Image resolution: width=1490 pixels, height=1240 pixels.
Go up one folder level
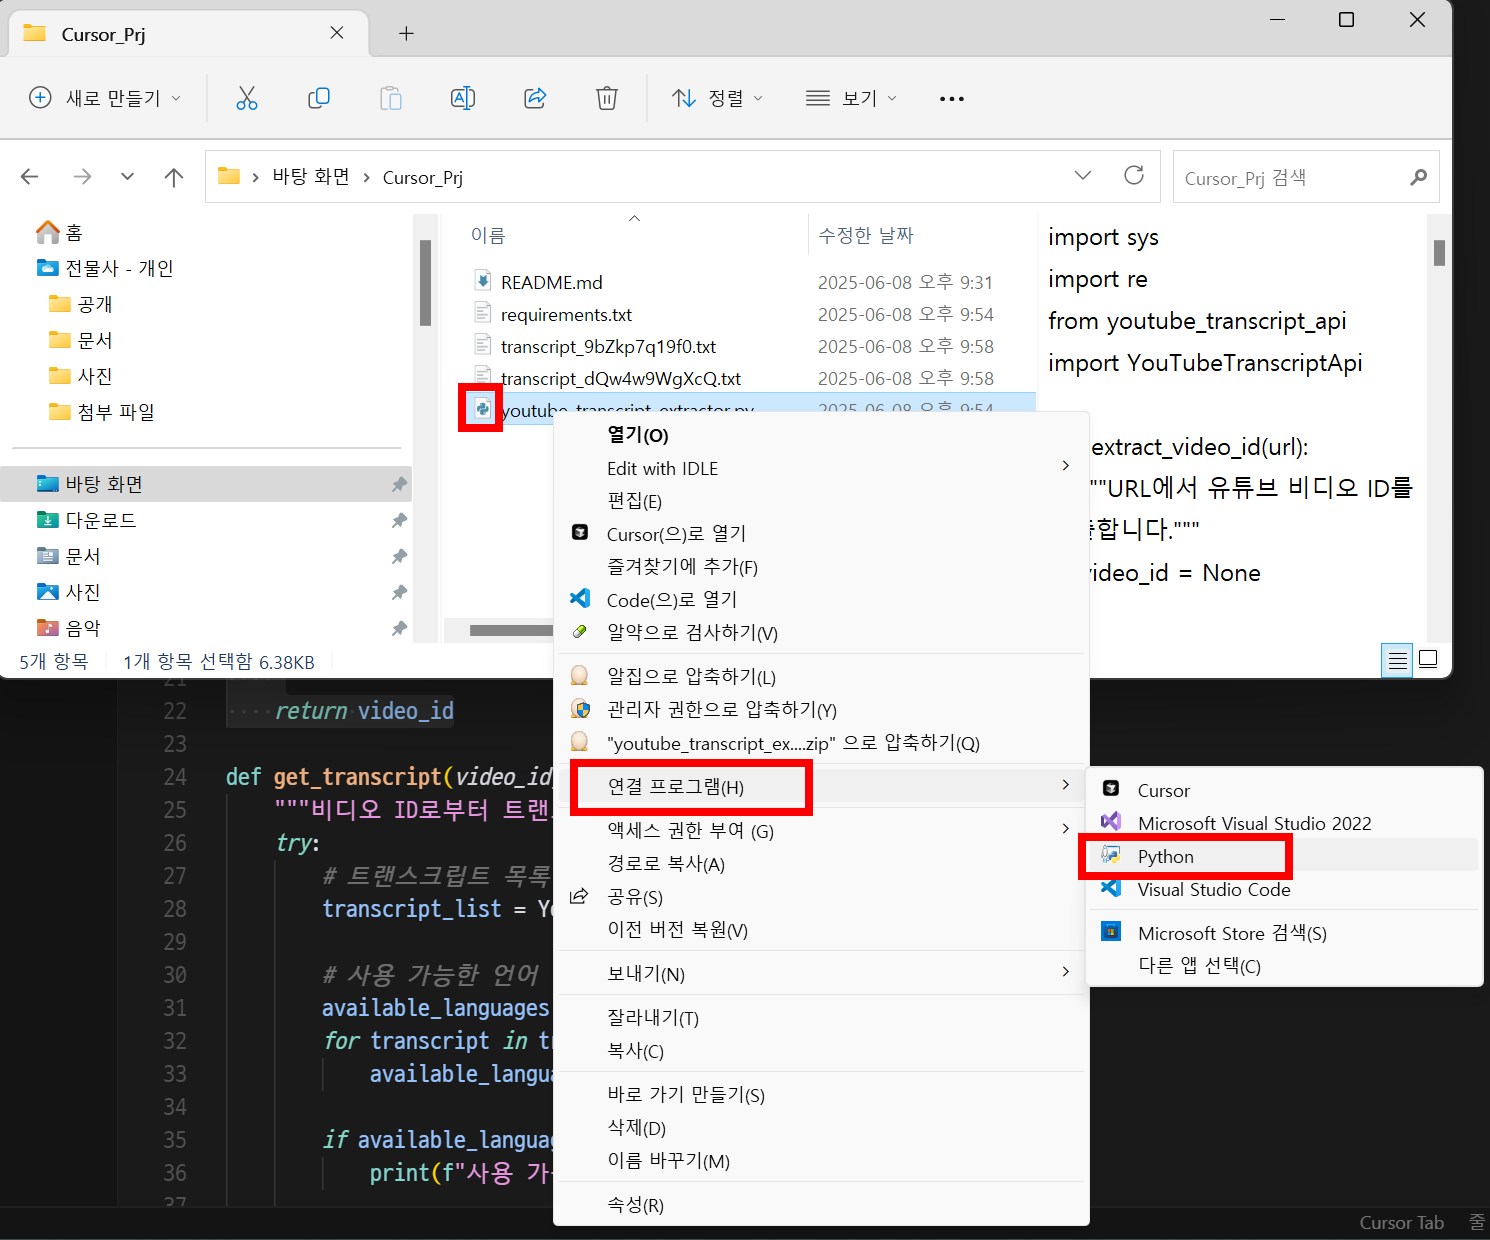tap(174, 177)
